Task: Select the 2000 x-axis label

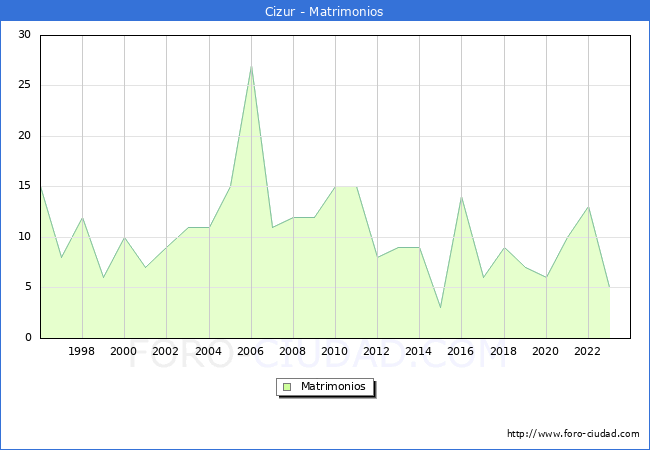Action: click(124, 351)
